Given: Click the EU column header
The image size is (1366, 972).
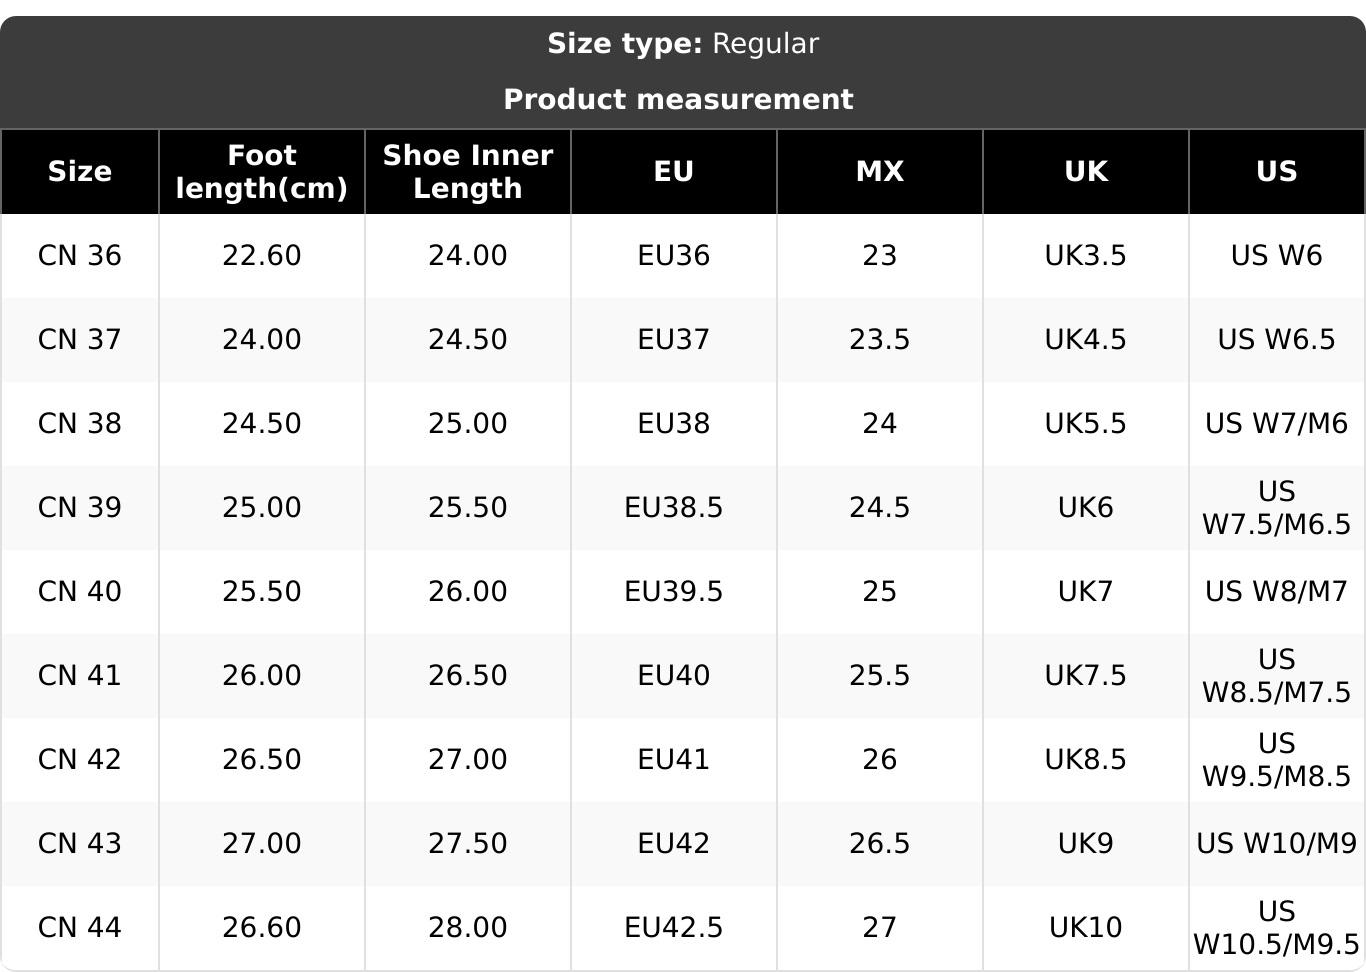Looking at the screenshot, I should point(674,171).
